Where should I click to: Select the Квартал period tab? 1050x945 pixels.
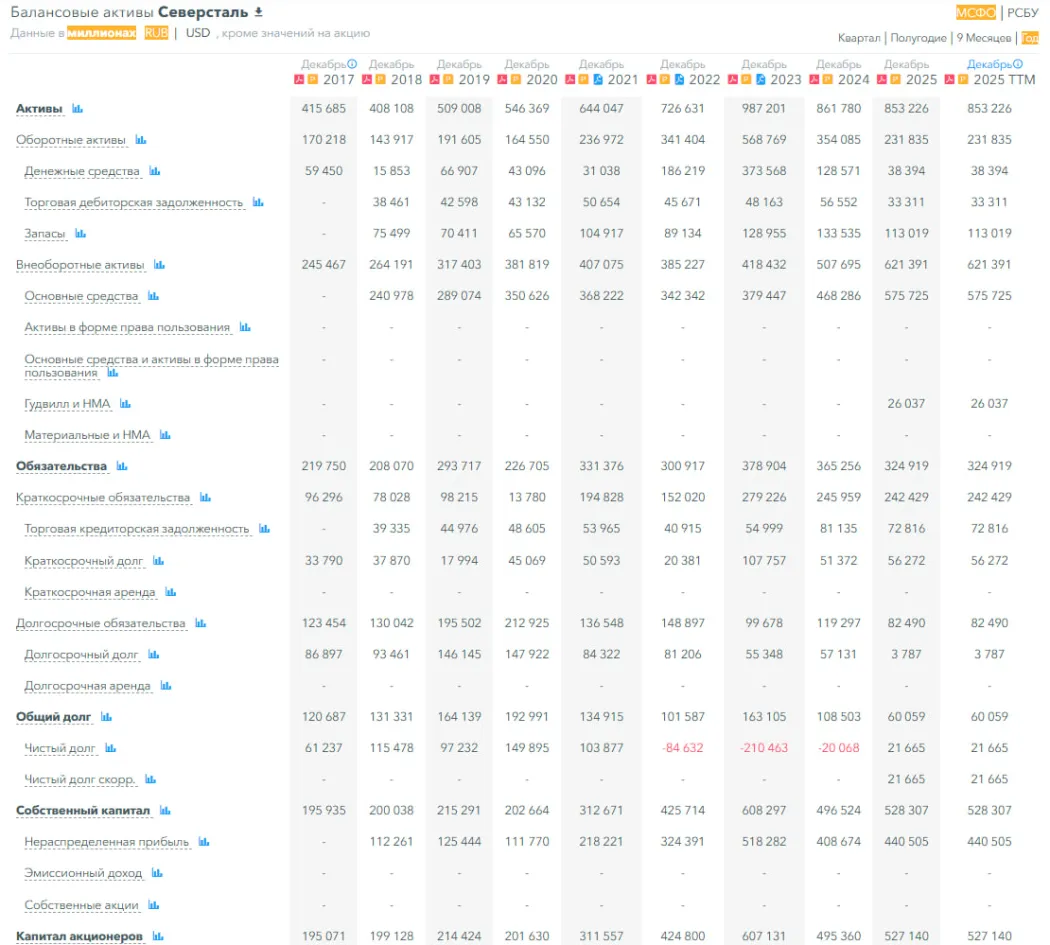[x=859, y=38]
